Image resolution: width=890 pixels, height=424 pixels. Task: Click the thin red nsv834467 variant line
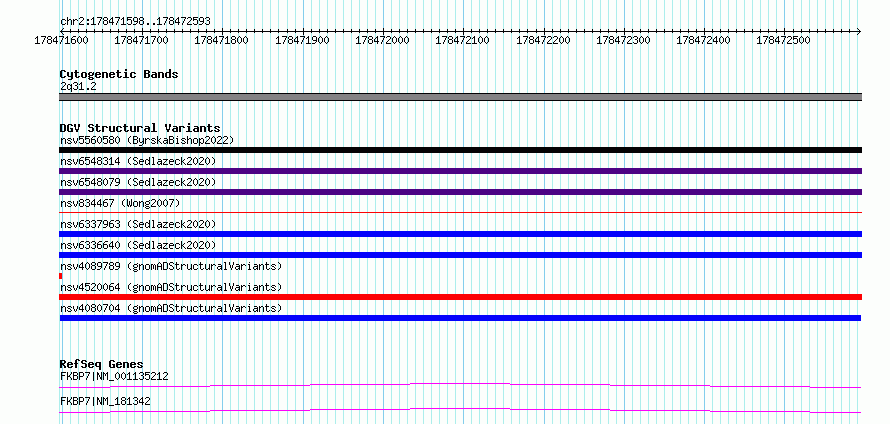point(460,212)
